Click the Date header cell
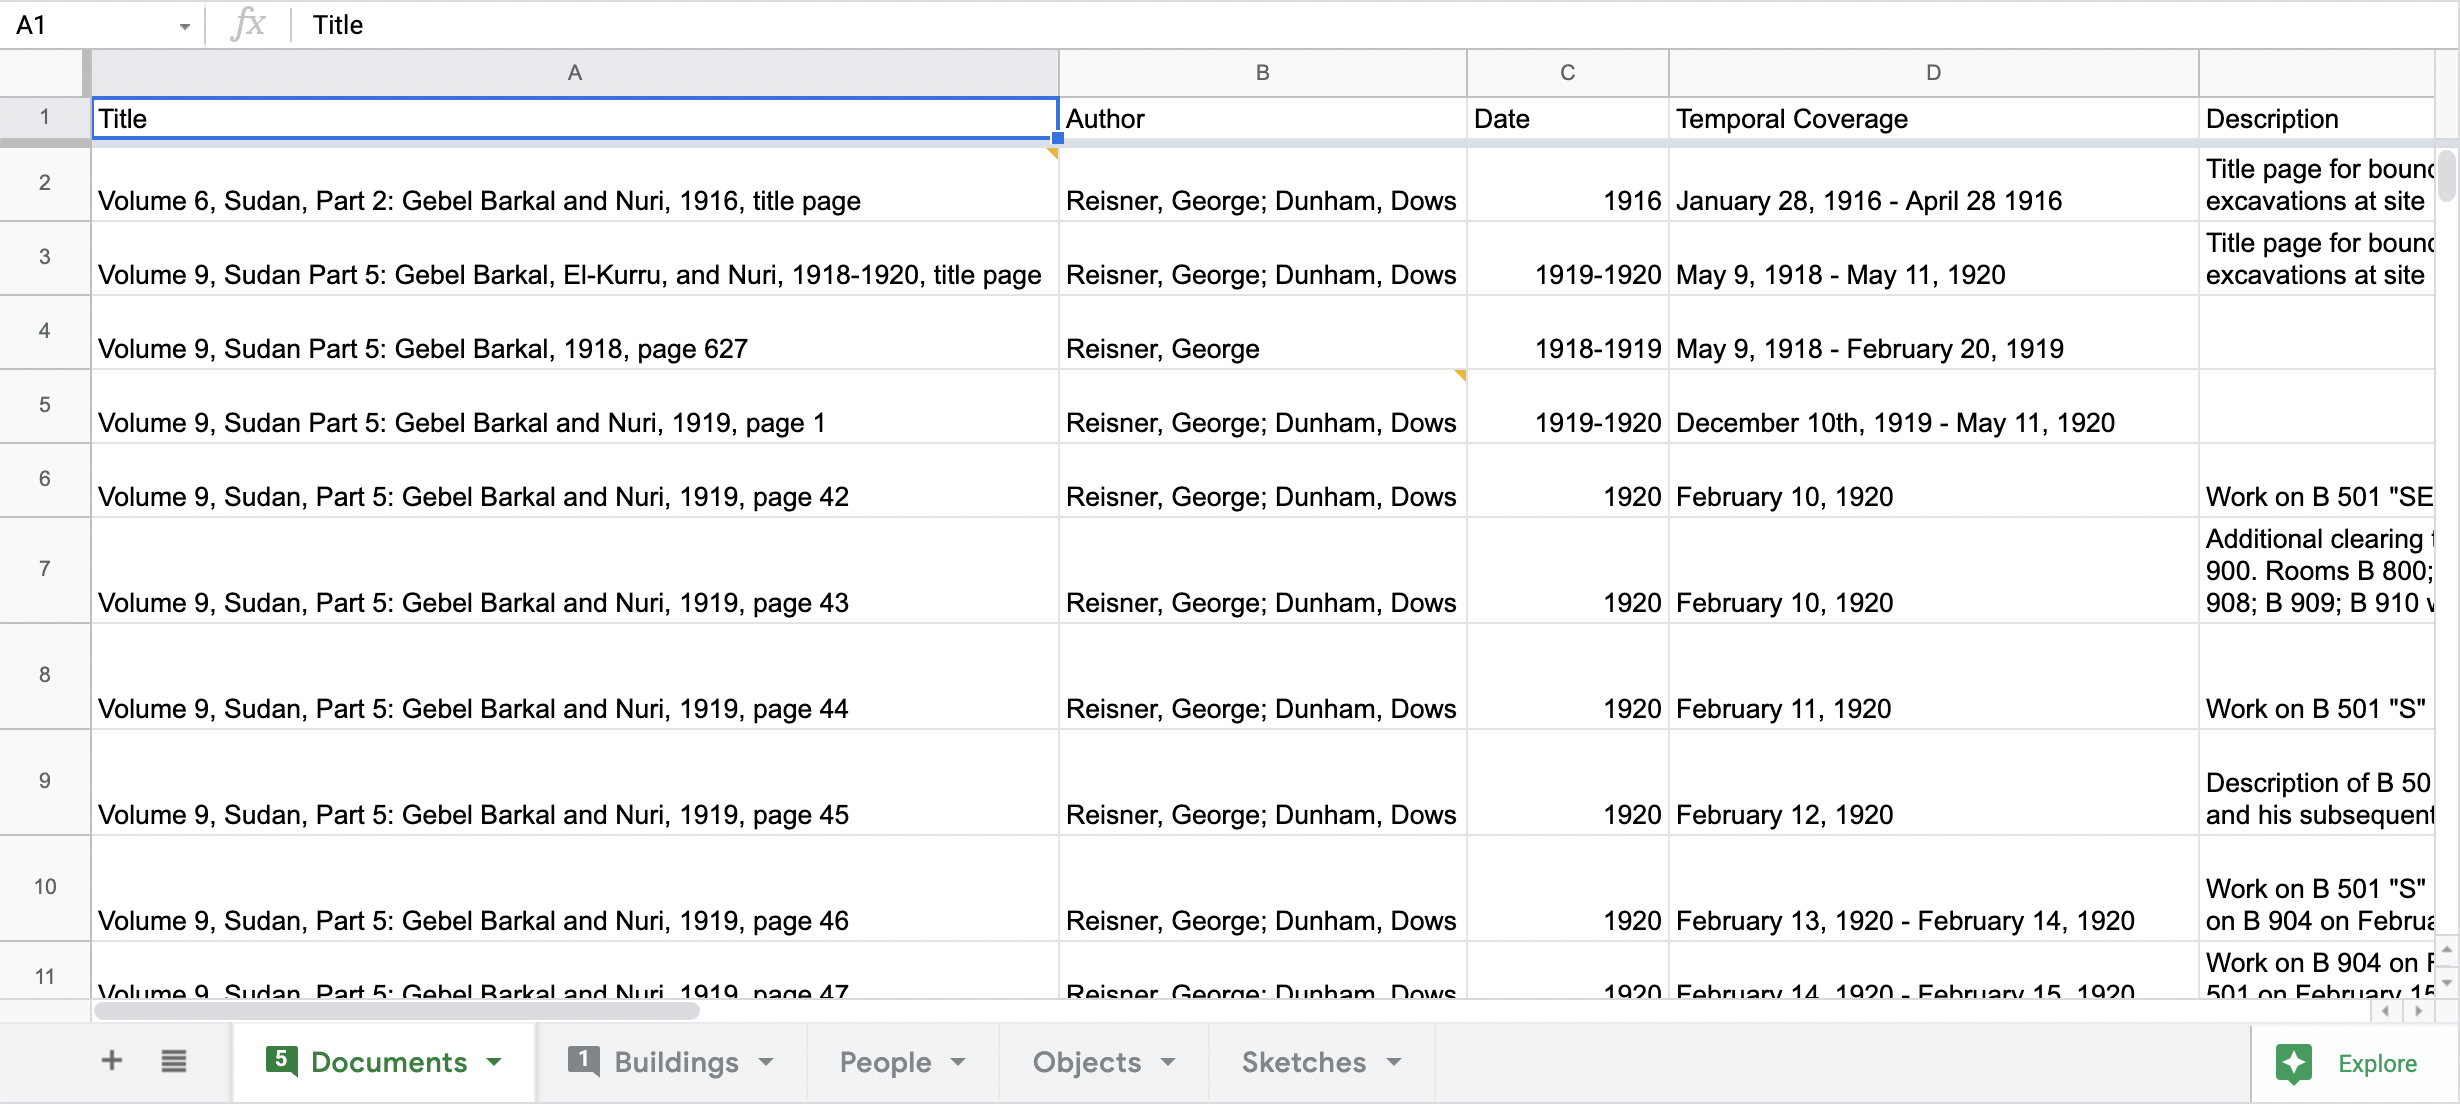 [x=1568, y=119]
